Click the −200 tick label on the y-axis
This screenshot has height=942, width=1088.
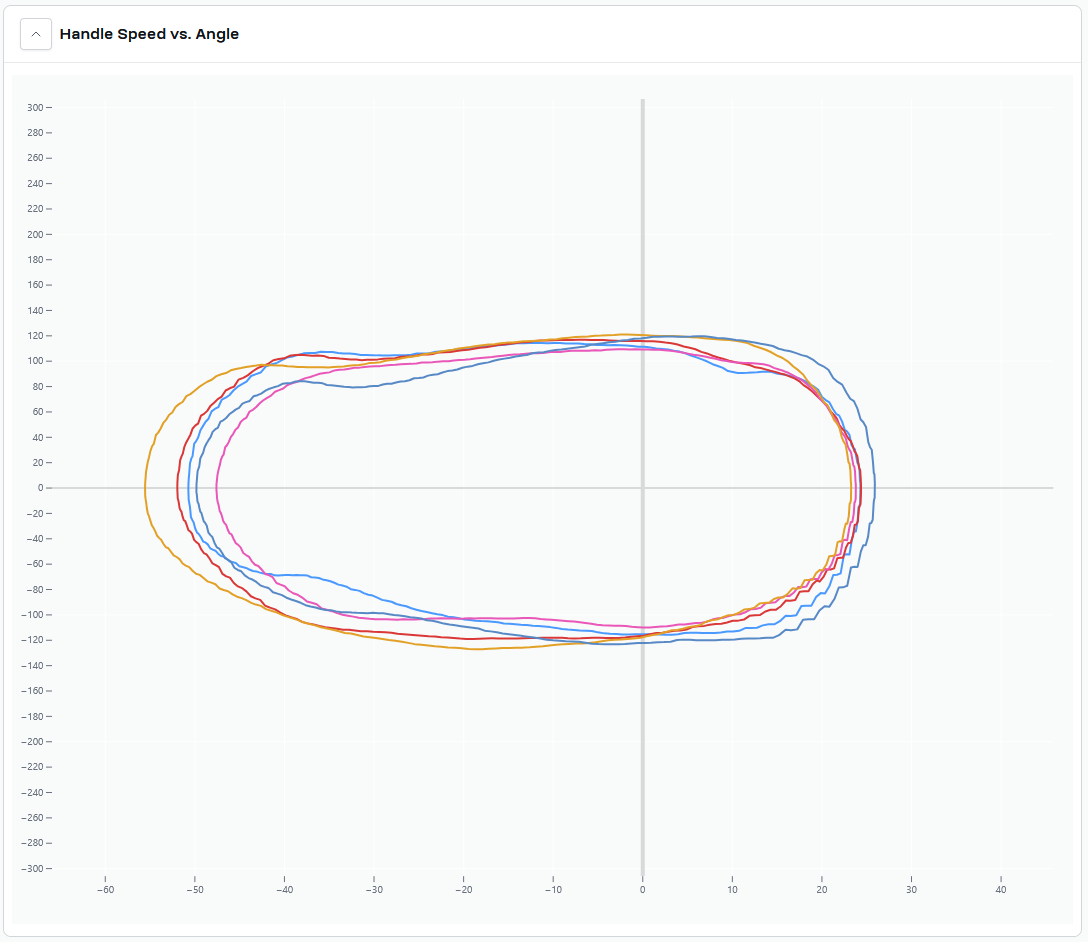tap(32, 742)
